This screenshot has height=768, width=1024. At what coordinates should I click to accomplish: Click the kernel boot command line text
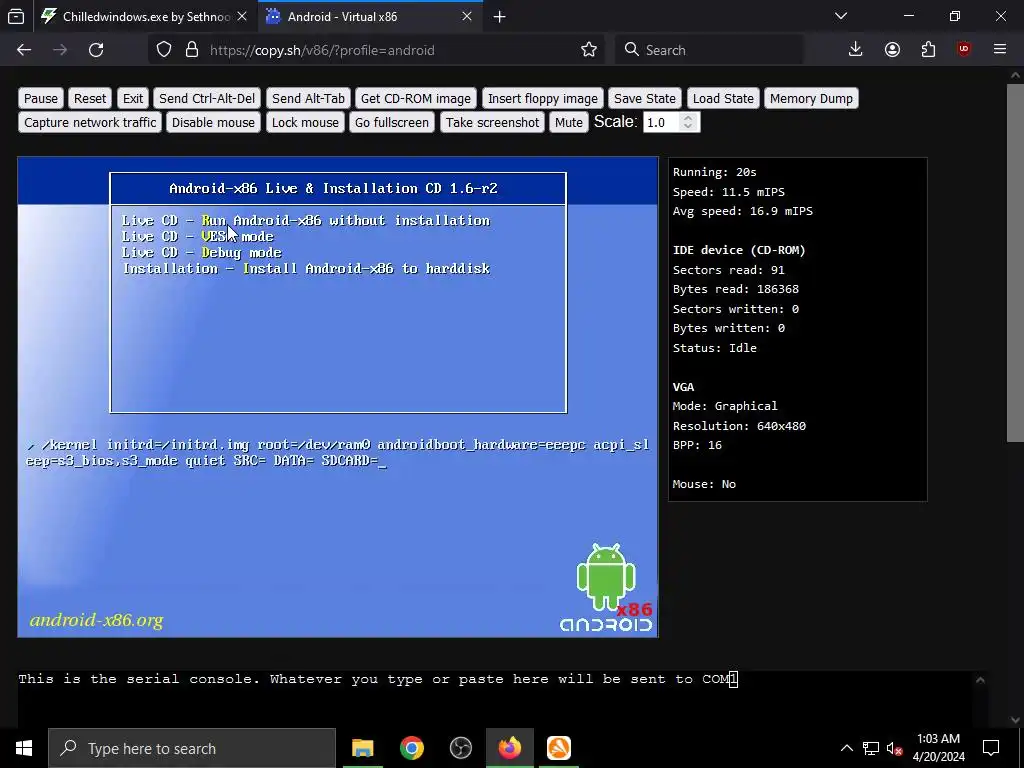(338, 453)
